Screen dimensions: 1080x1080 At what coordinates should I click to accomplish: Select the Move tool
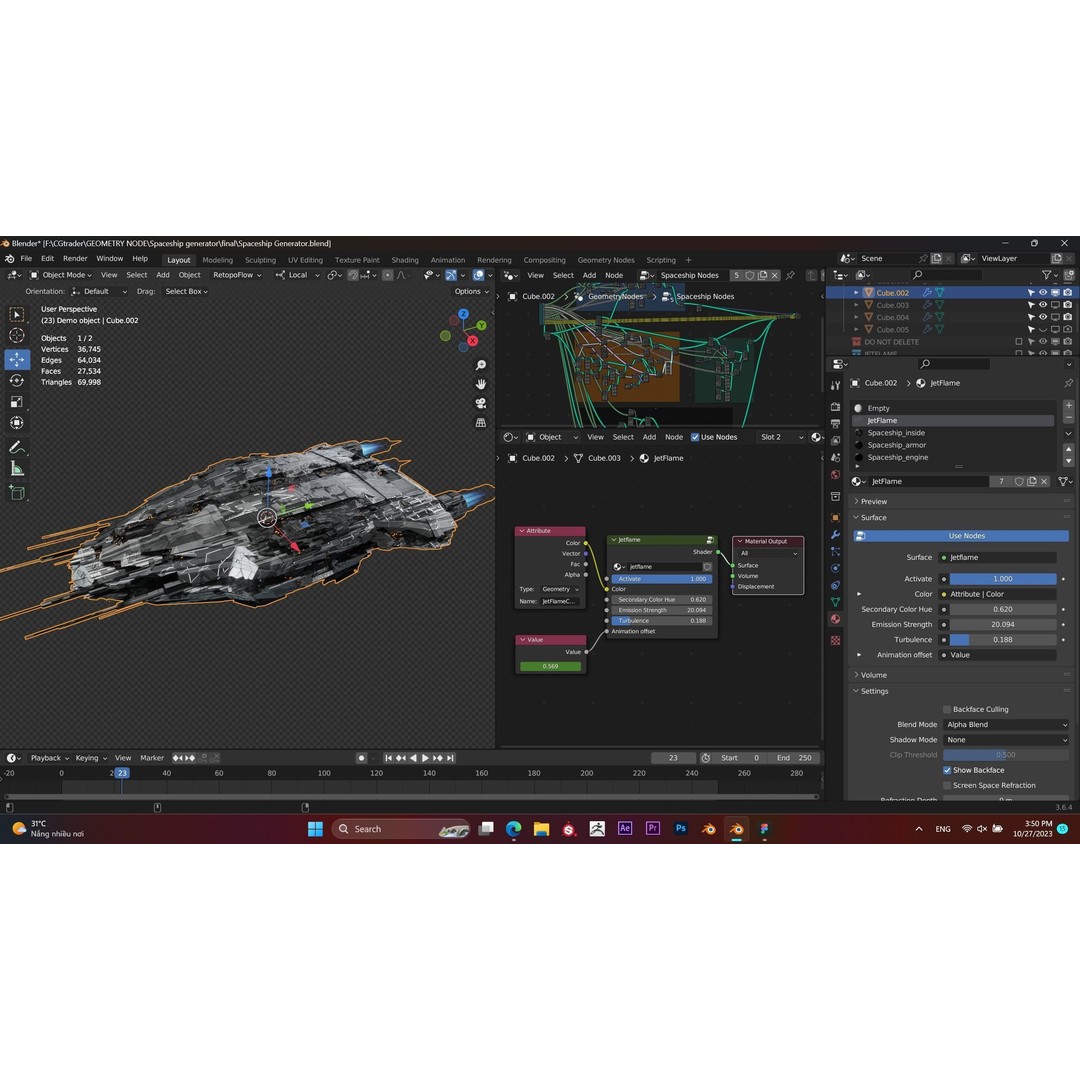click(x=17, y=359)
